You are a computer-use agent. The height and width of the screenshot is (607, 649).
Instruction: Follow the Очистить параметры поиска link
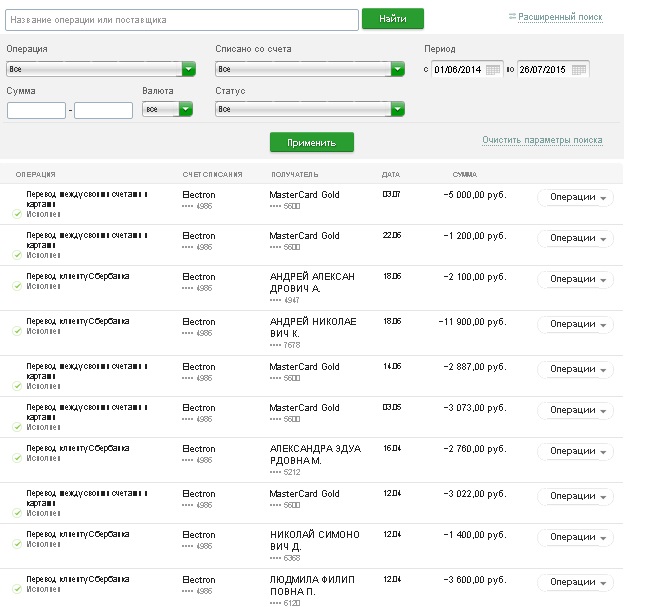542,140
